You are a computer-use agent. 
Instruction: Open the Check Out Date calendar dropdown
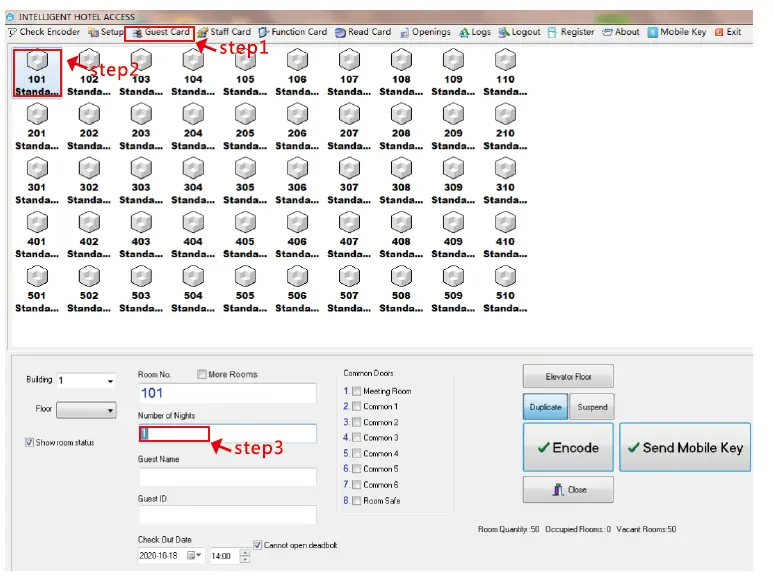pyautogui.click(x=194, y=556)
